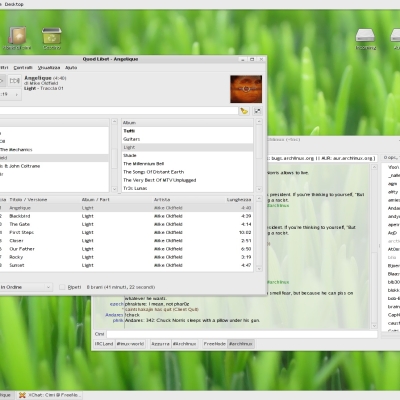400x400 pixels.
Task: Click the search options icon beside the broom
Action: [257, 111]
